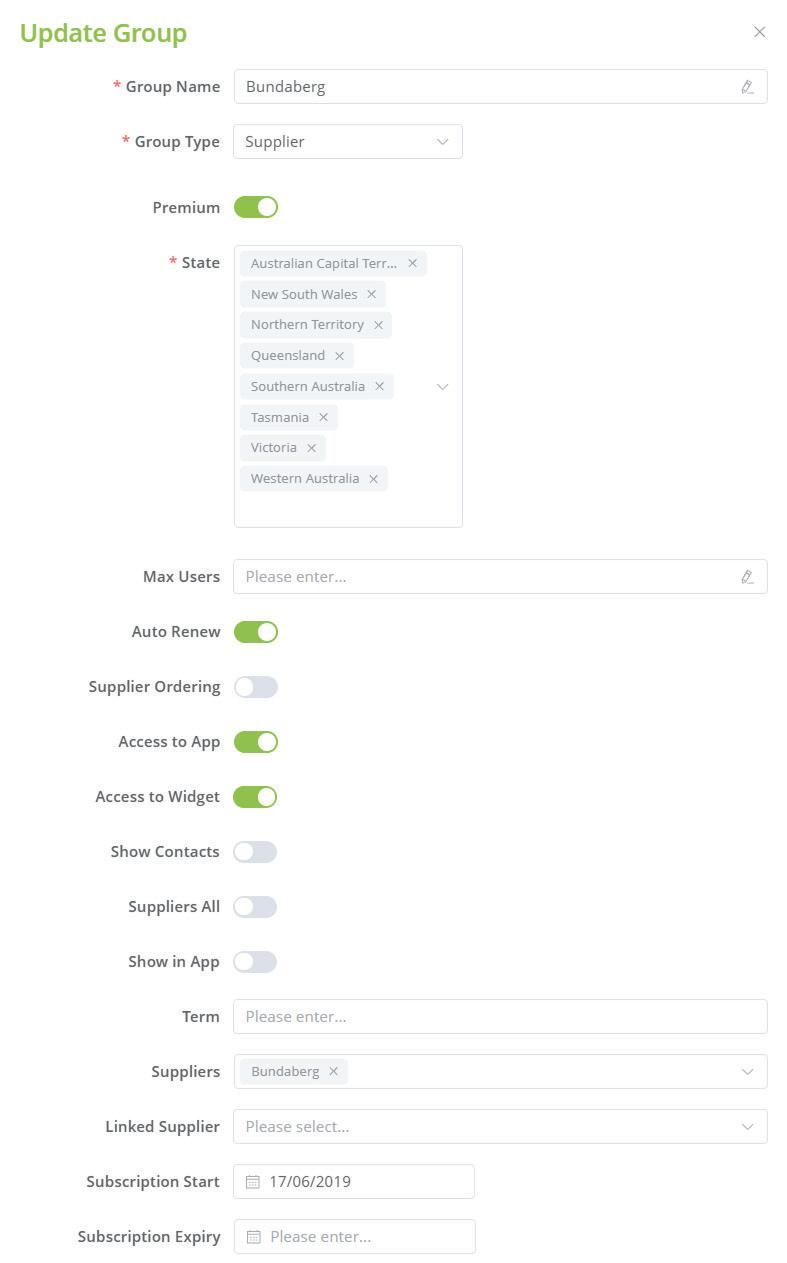The width and height of the screenshot is (787, 1263).
Task: Click the edit icon in Group Name
Action: click(747, 87)
